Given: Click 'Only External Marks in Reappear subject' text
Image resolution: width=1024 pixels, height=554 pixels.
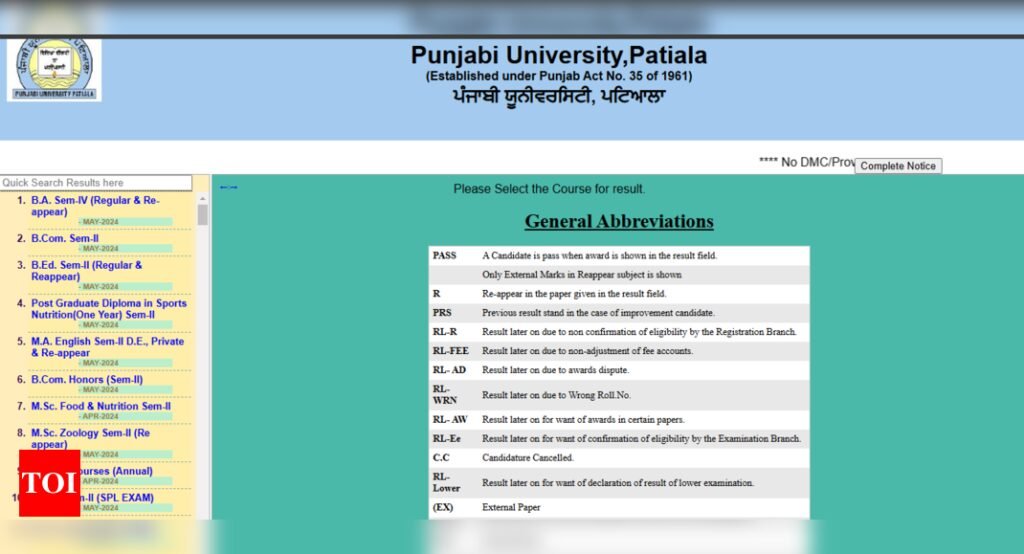Looking at the screenshot, I should pyautogui.click(x=582, y=274).
